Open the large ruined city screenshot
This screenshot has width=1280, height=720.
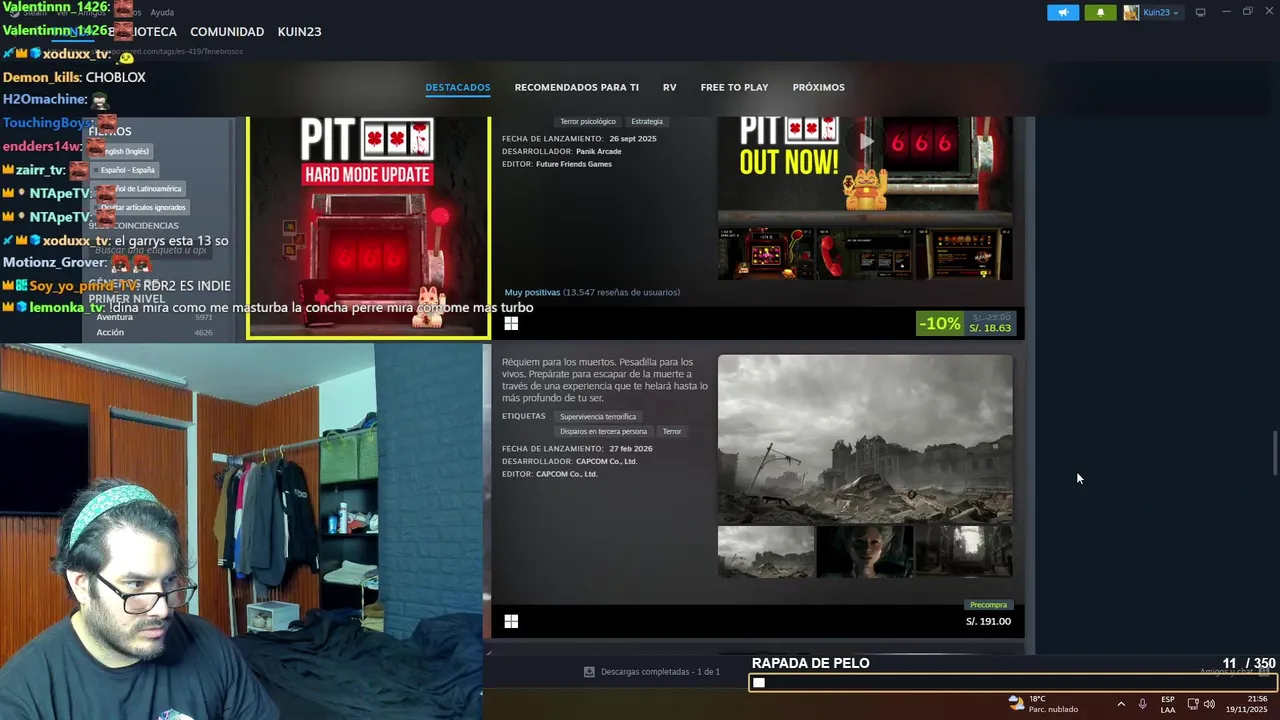[865, 439]
